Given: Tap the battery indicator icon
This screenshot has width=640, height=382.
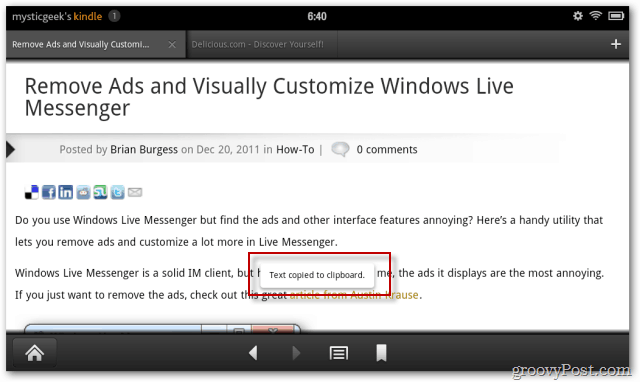Looking at the screenshot, I should click(616, 16).
